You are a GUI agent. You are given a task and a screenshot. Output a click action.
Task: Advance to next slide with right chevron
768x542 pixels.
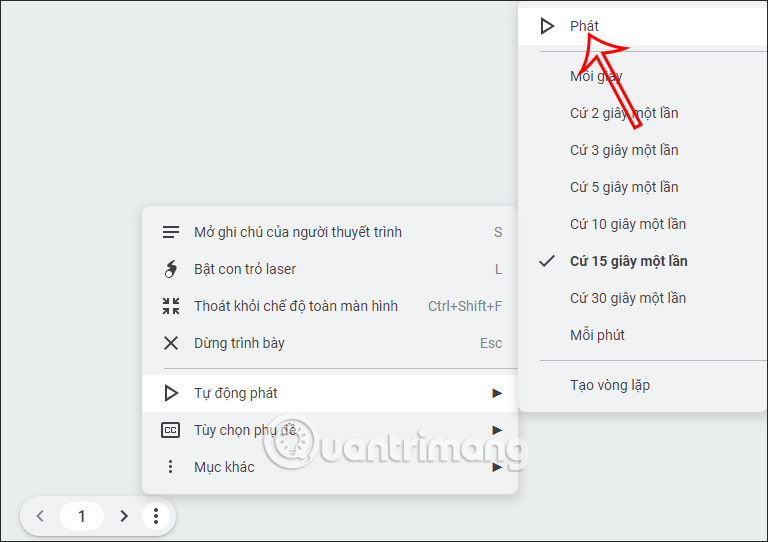pos(124,516)
